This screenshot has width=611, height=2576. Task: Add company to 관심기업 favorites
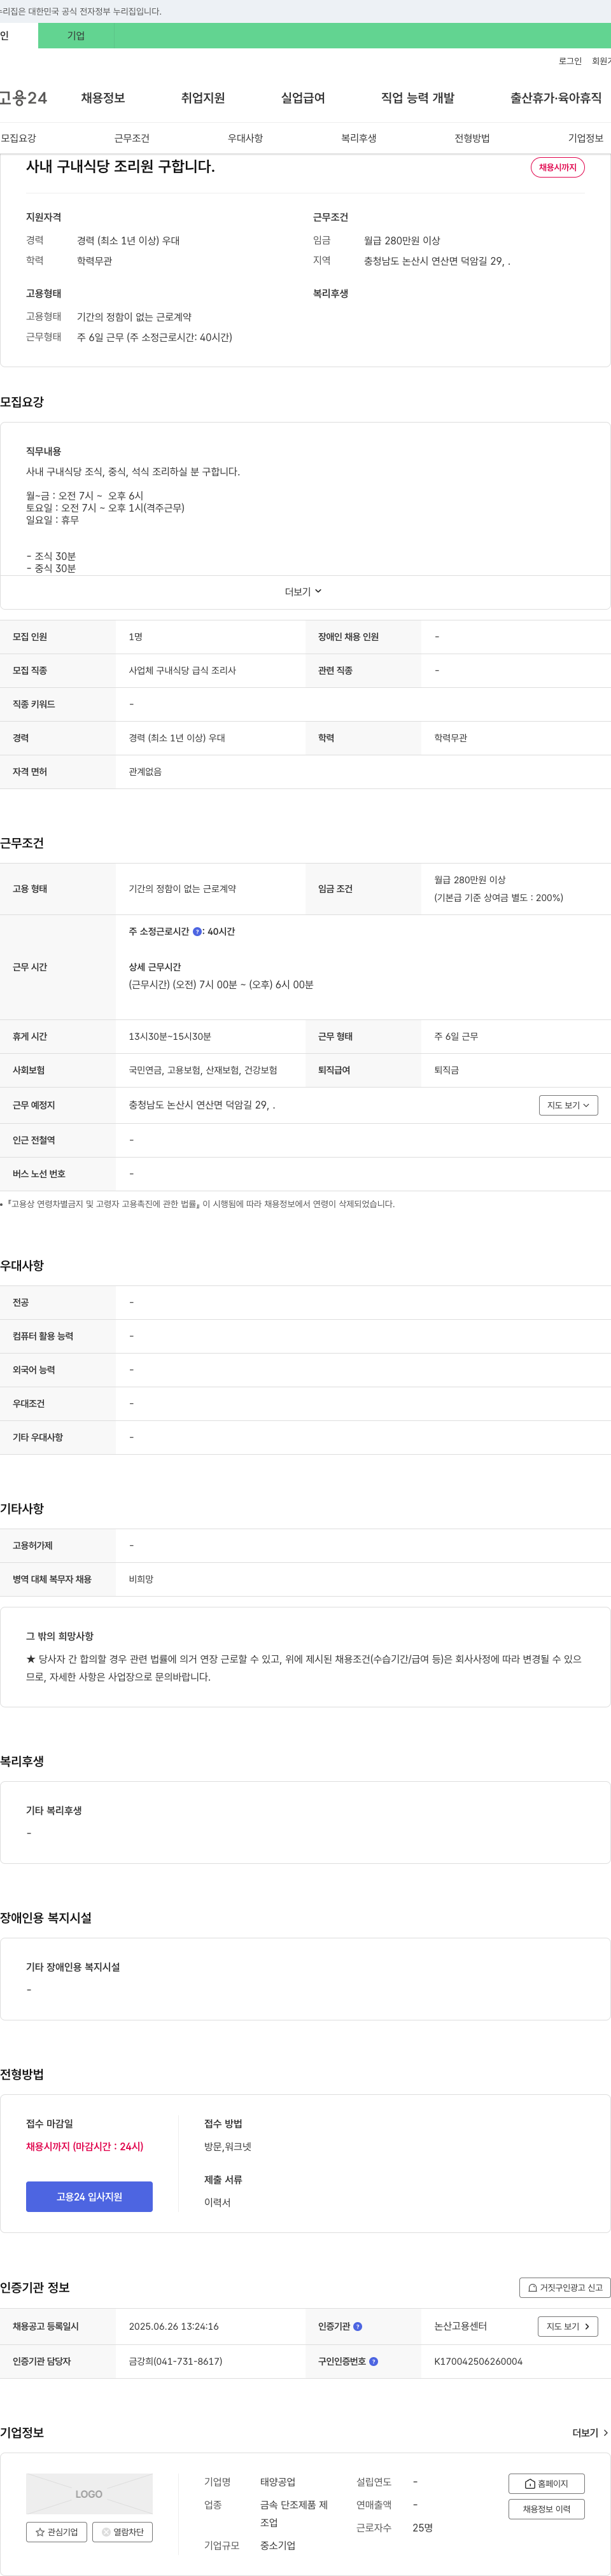(56, 2532)
